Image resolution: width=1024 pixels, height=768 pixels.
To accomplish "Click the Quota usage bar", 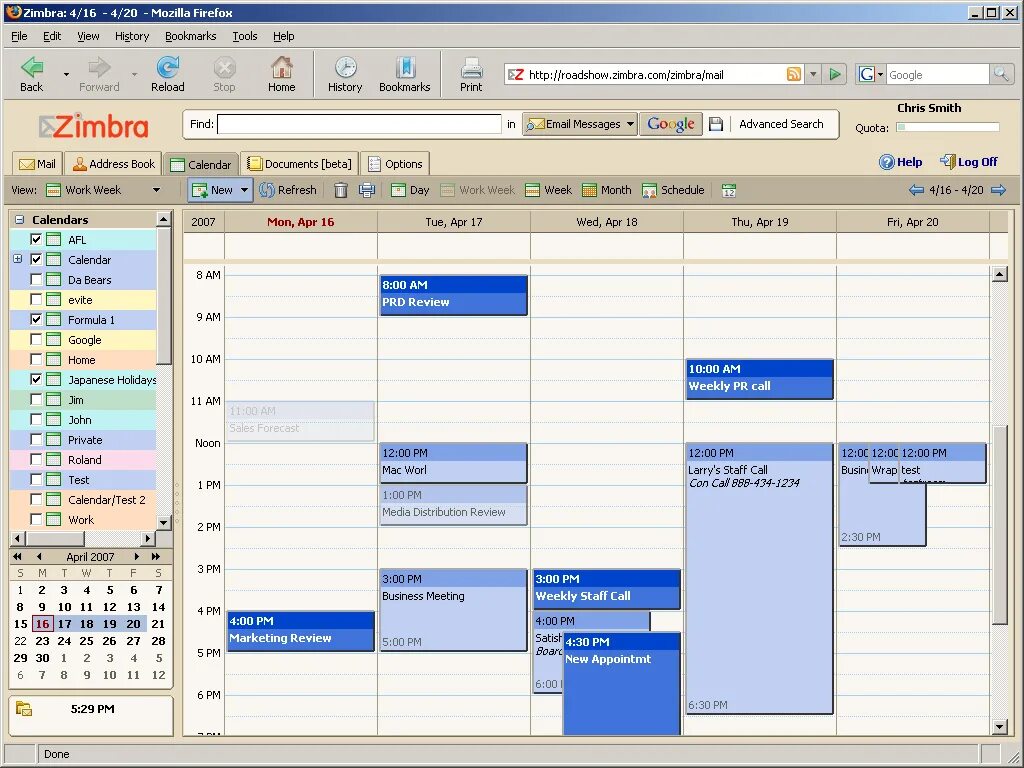I will [948, 127].
